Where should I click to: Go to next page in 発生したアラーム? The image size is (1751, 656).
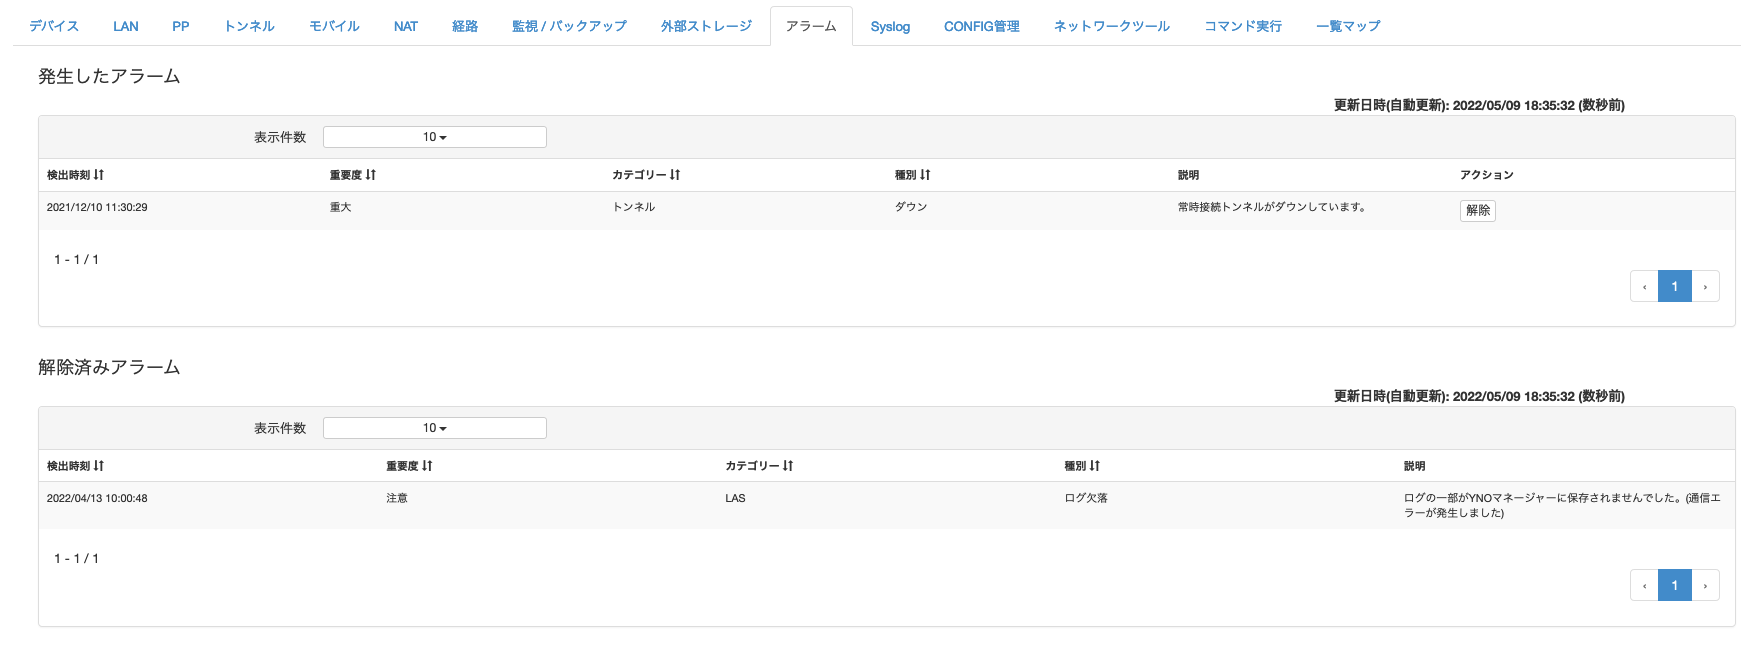coord(1705,286)
